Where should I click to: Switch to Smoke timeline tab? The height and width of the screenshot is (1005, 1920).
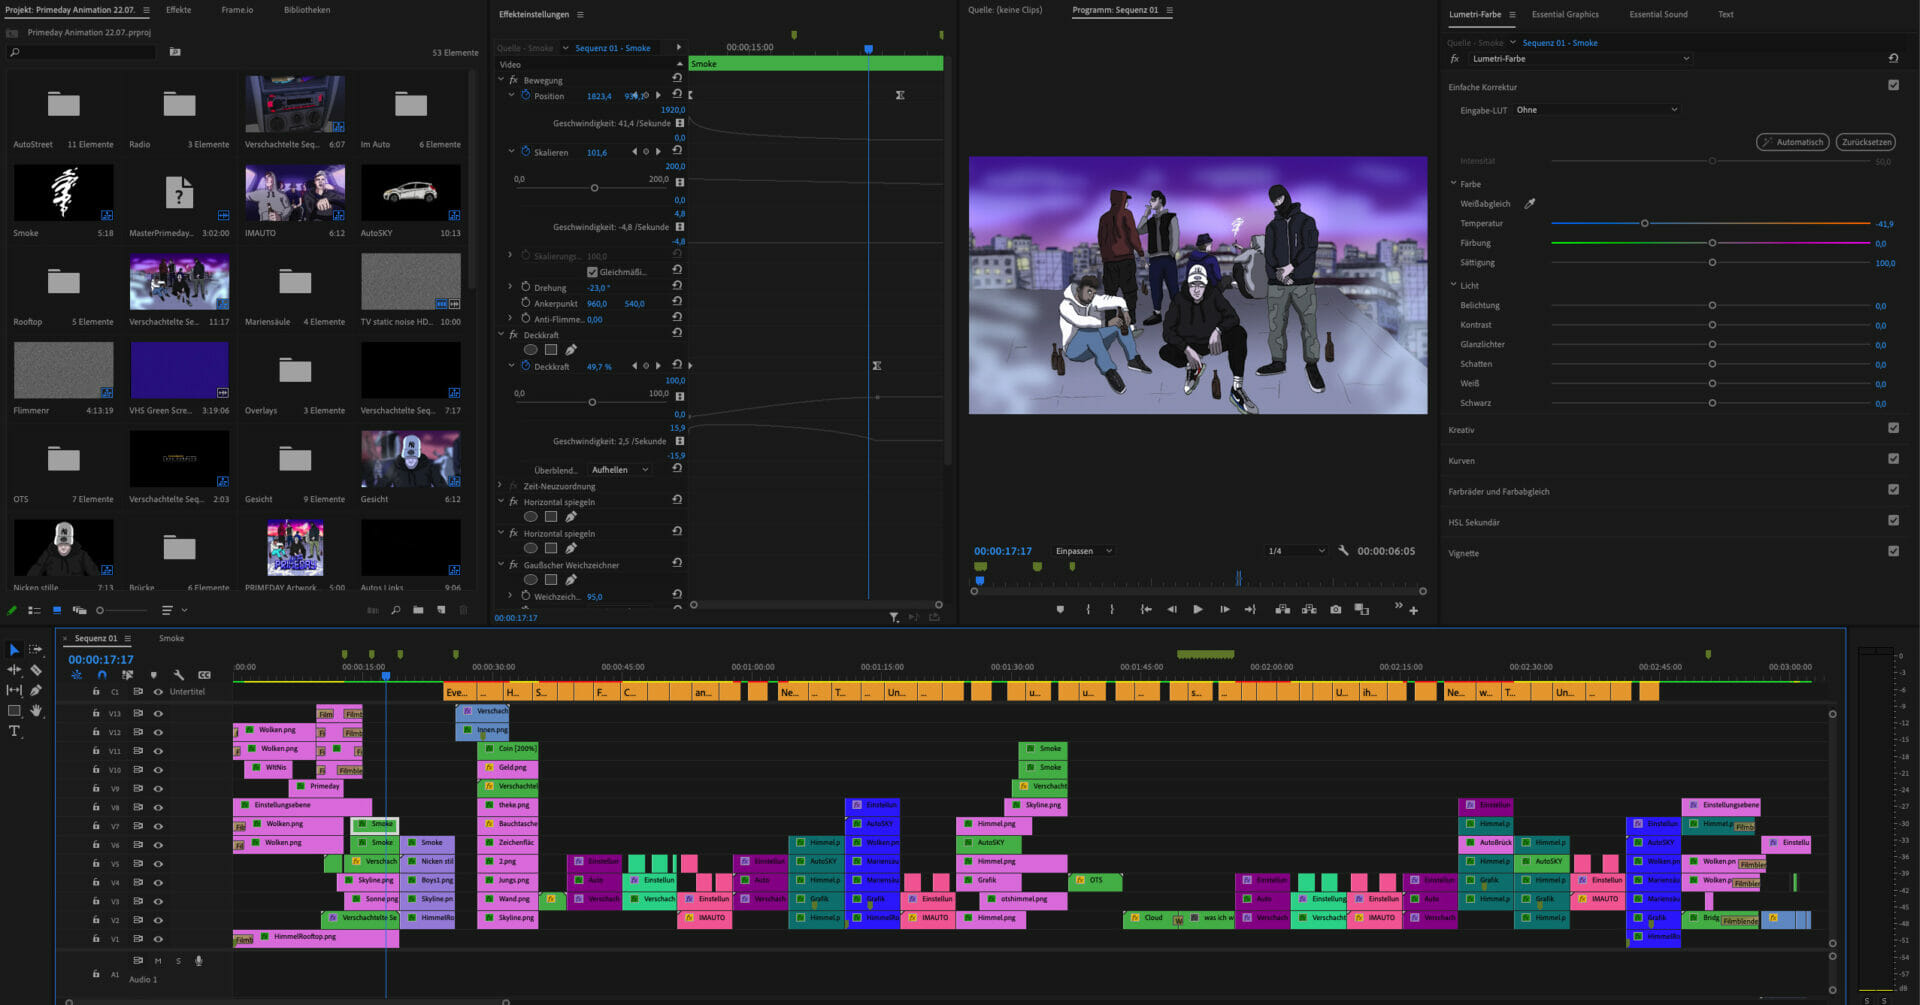click(x=171, y=638)
